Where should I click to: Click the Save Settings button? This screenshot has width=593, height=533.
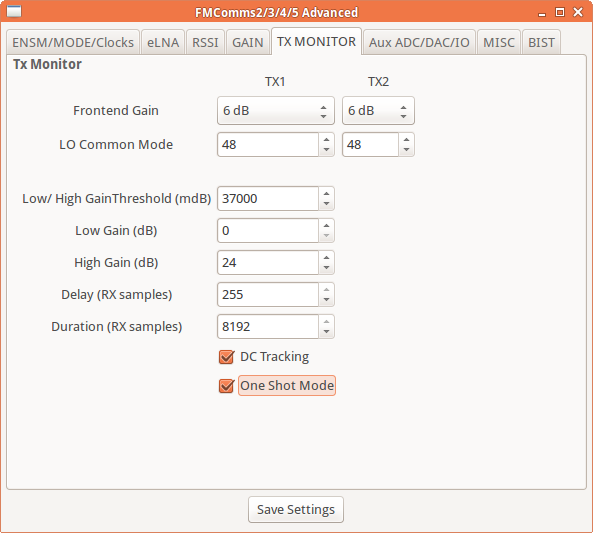(296, 510)
